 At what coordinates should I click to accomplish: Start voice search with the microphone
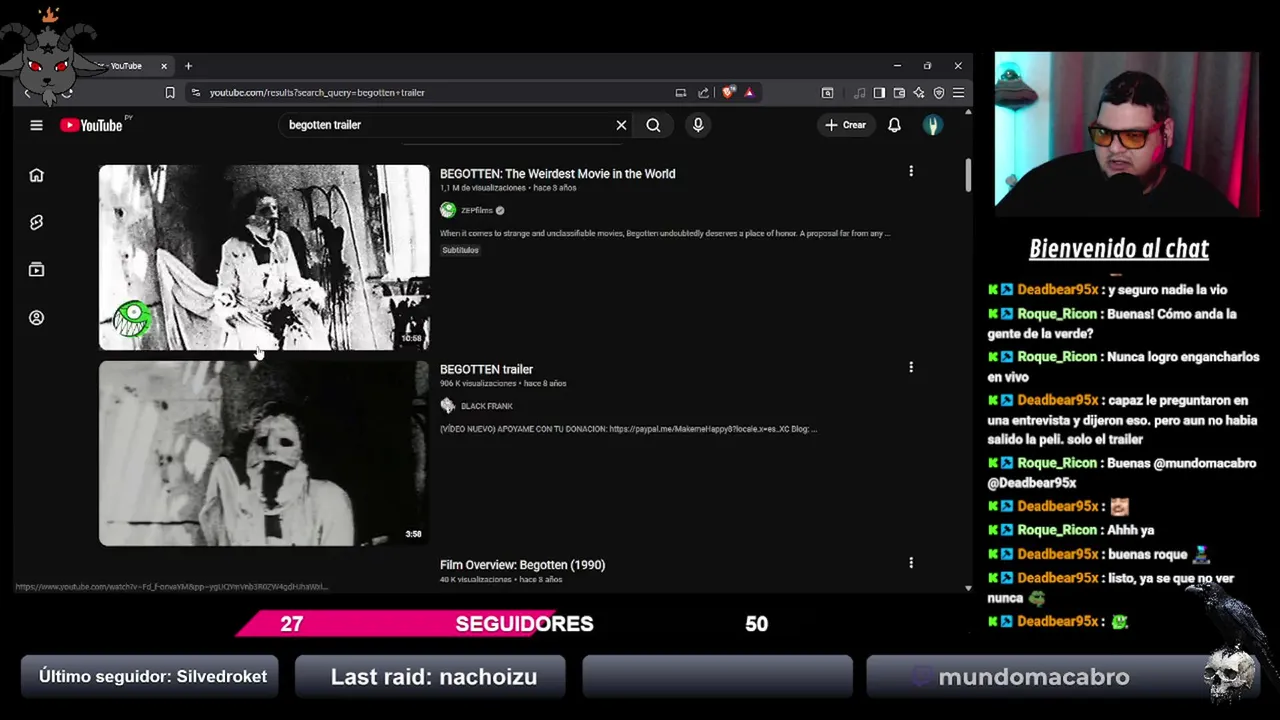(x=698, y=125)
